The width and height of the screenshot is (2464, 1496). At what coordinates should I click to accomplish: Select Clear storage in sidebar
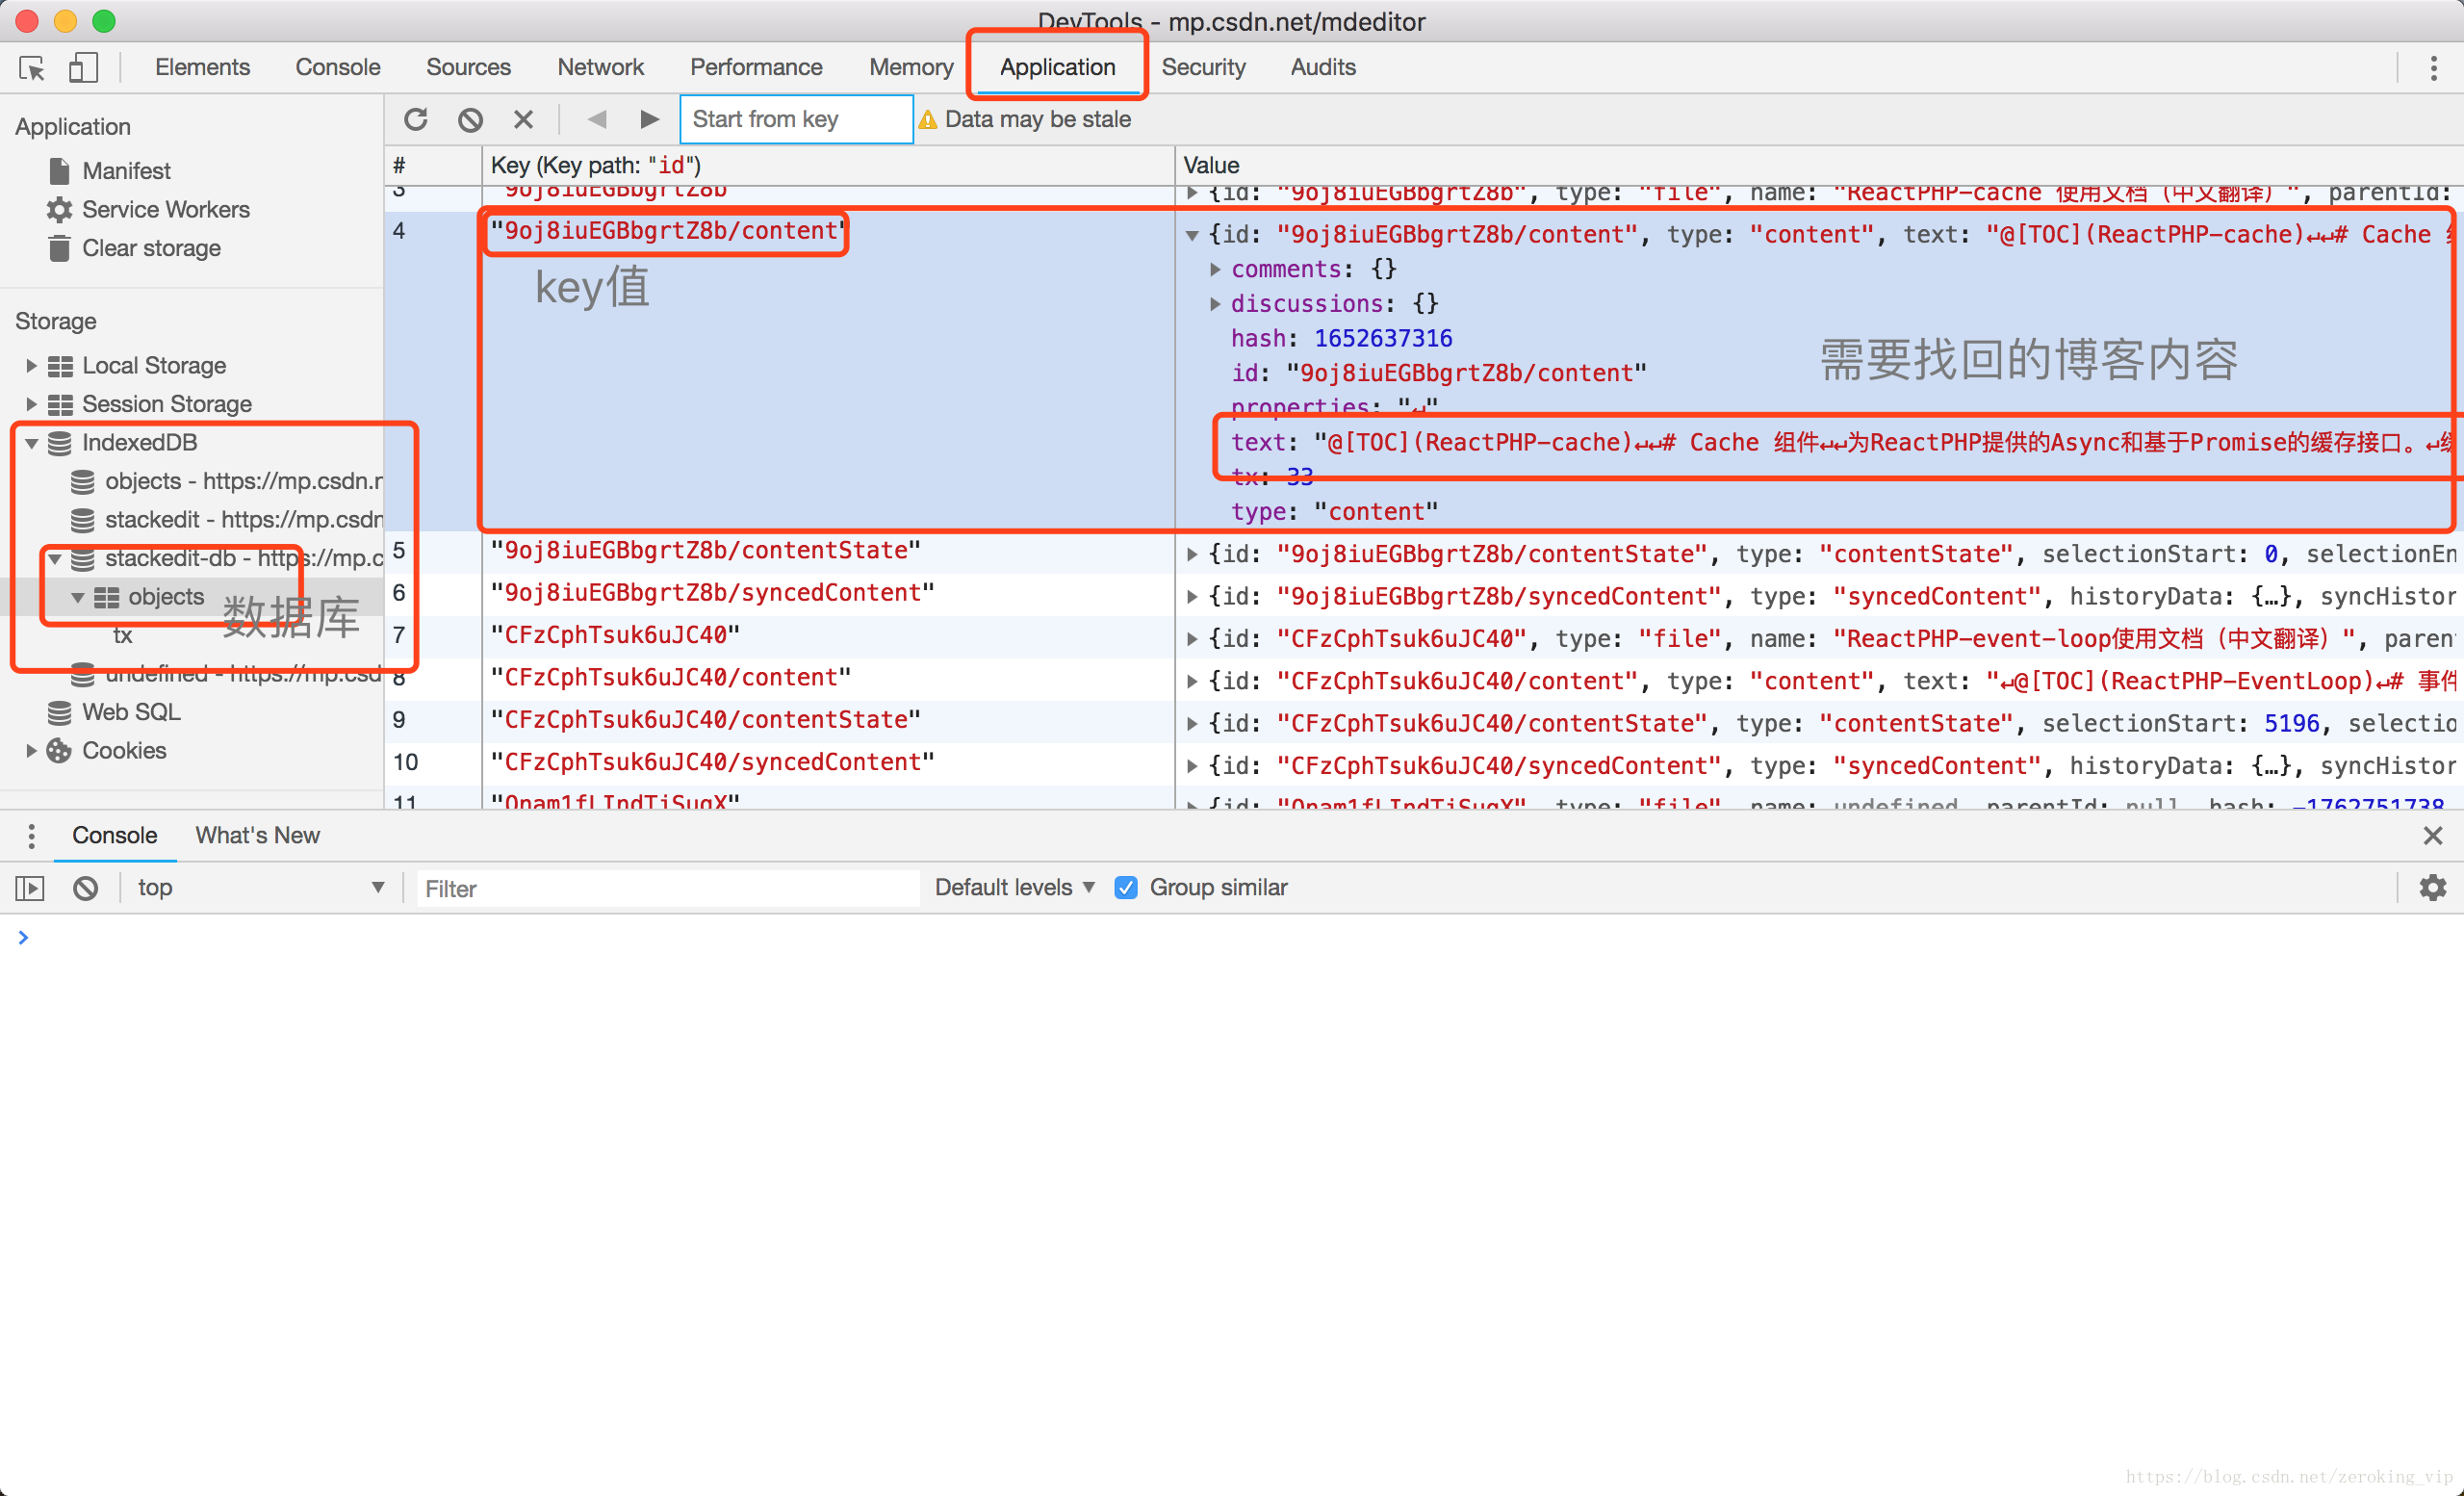(x=151, y=248)
